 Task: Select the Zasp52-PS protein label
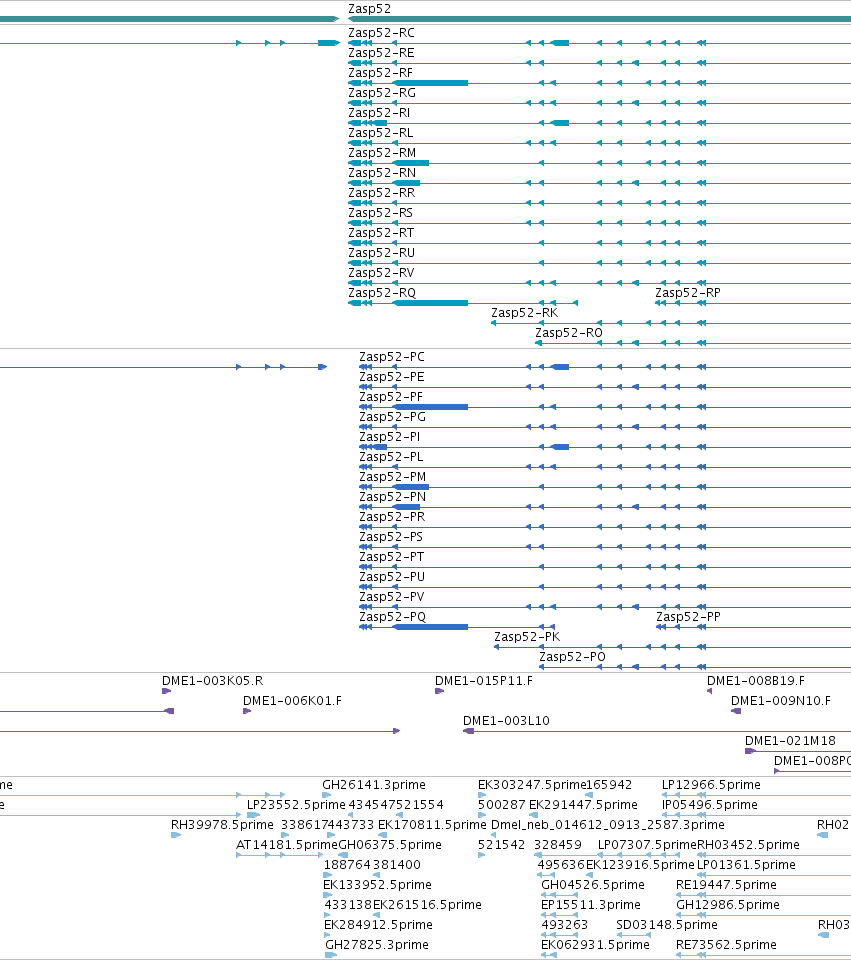pyautogui.click(x=391, y=537)
